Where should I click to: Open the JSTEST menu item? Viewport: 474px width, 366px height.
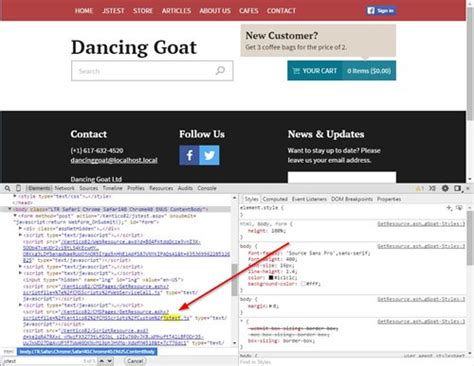tap(113, 11)
